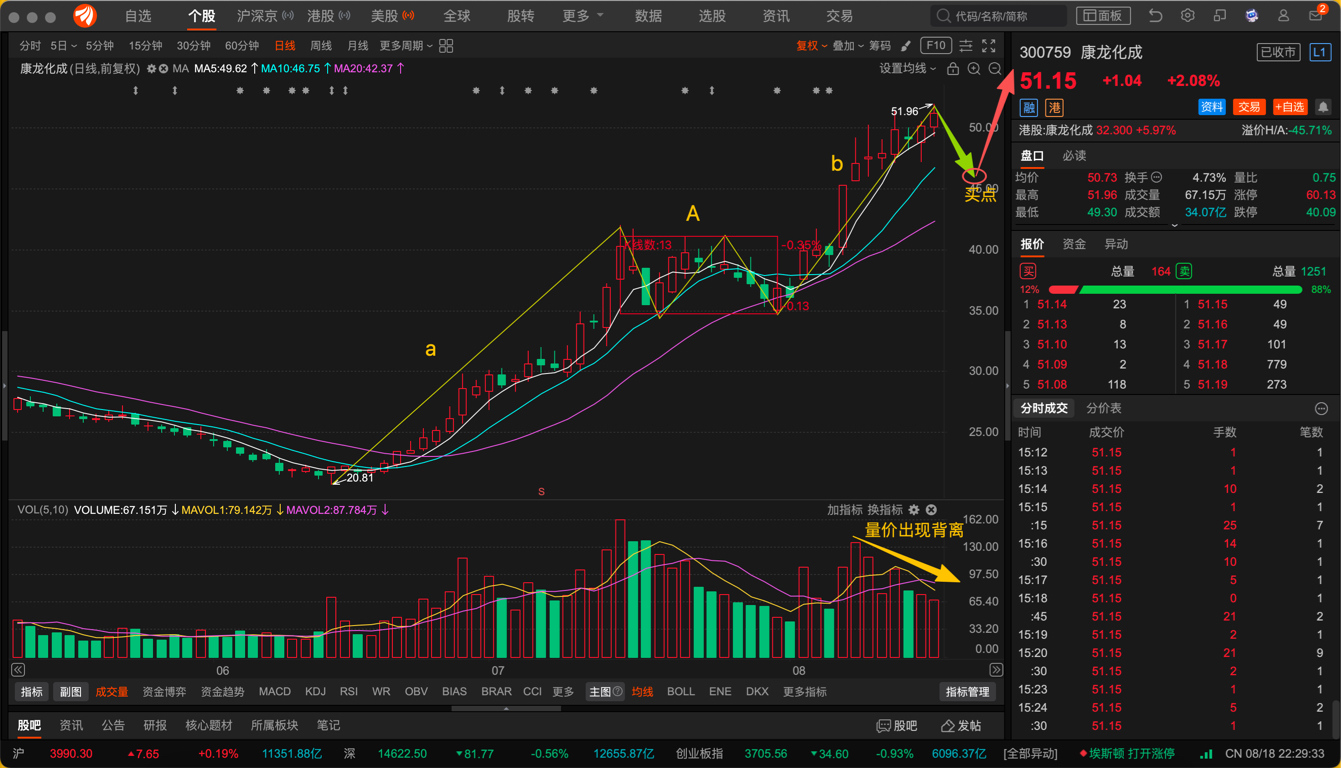Toggle the 副图 sub-chart button

[70, 692]
